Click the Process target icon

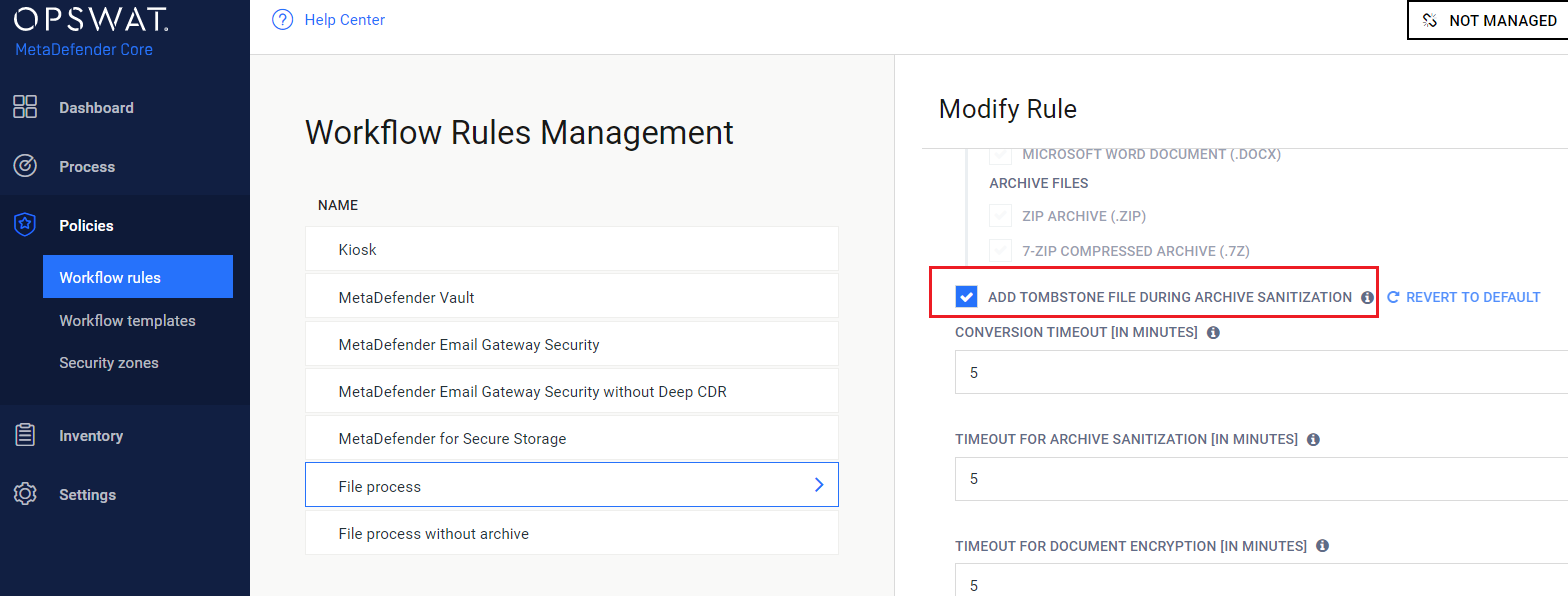pyautogui.click(x=25, y=166)
